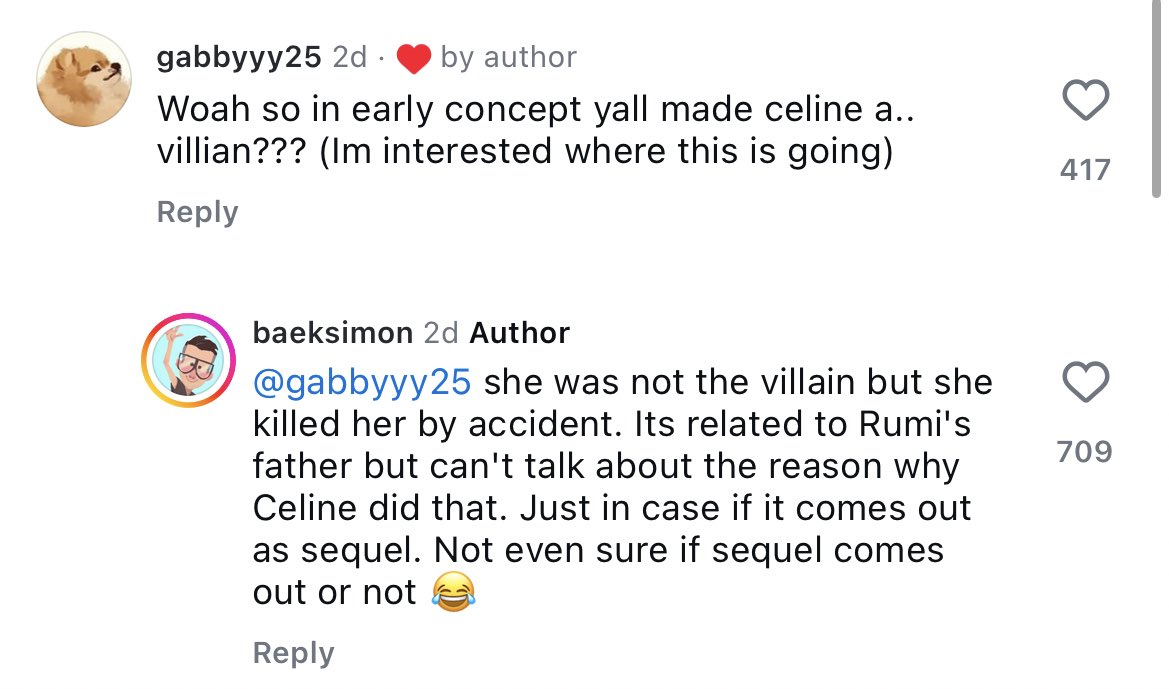Reply to gabbyyy25's comment
This screenshot has width=1169, height=689.
[x=197, y=212]
